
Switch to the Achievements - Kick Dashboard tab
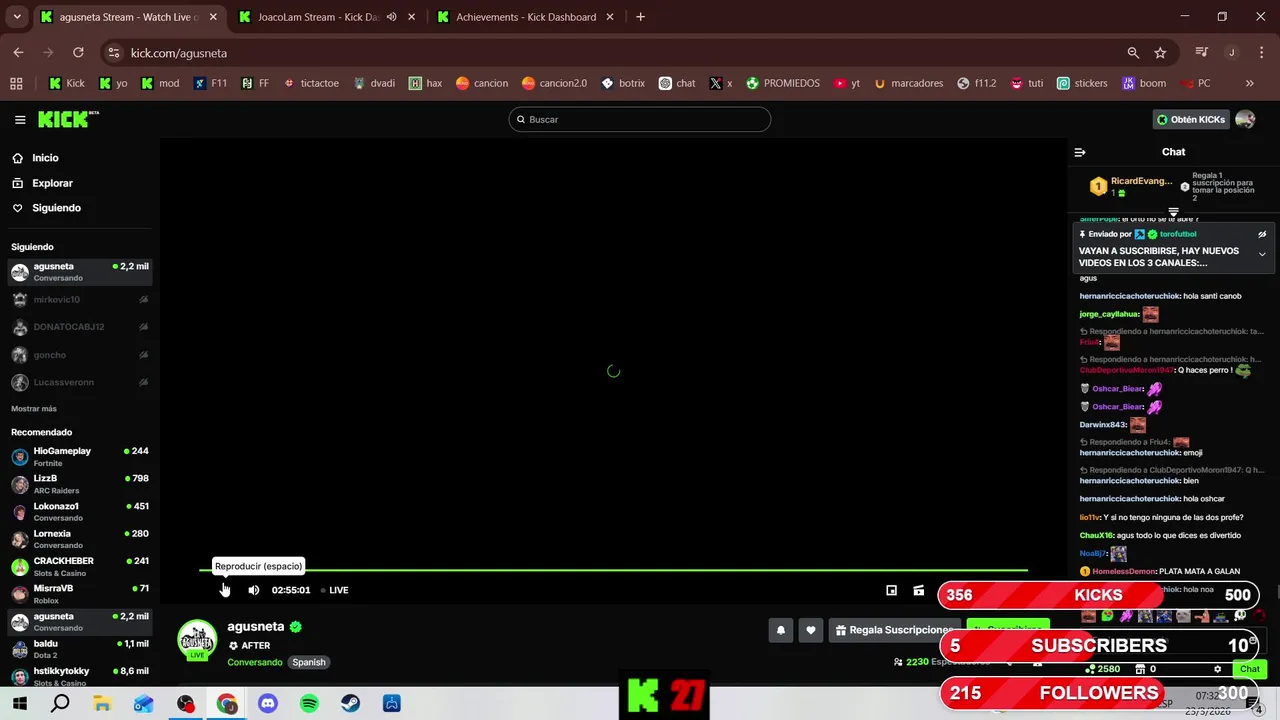pyautogui.click(x=525, y=17)
